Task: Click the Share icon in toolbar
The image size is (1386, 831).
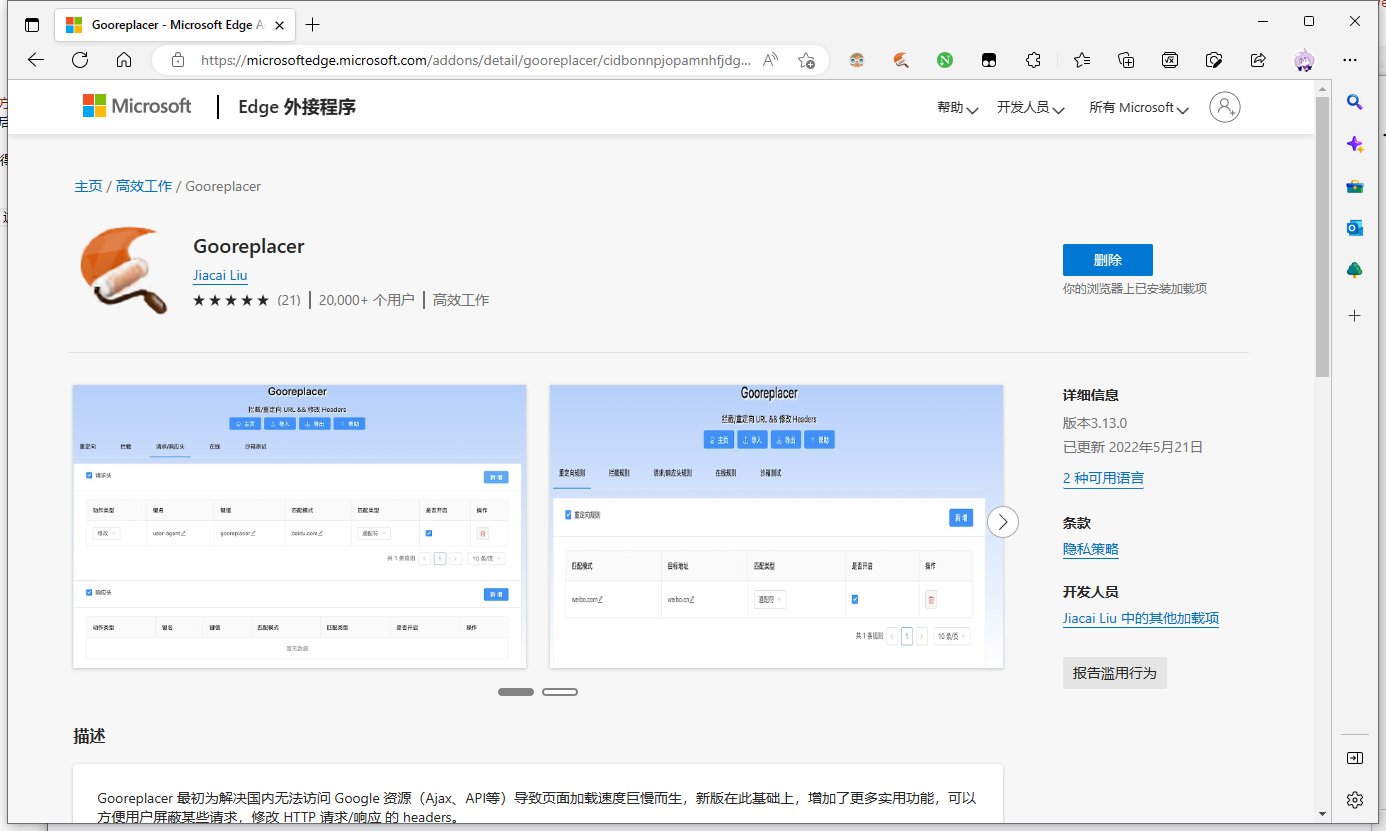Action: coord(1258,60)
